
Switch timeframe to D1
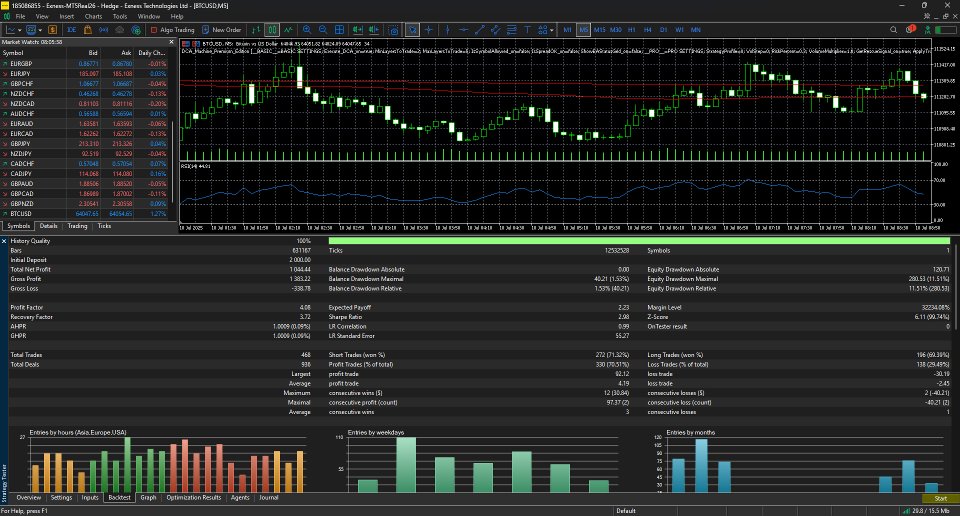pos(664,29)
